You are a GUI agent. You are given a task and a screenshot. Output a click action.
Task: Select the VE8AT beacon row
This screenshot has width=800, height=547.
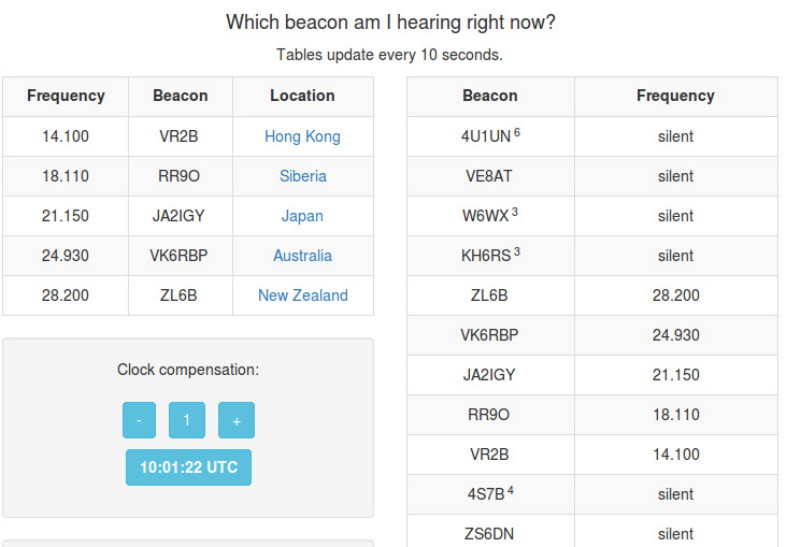[x=490, y=176]
